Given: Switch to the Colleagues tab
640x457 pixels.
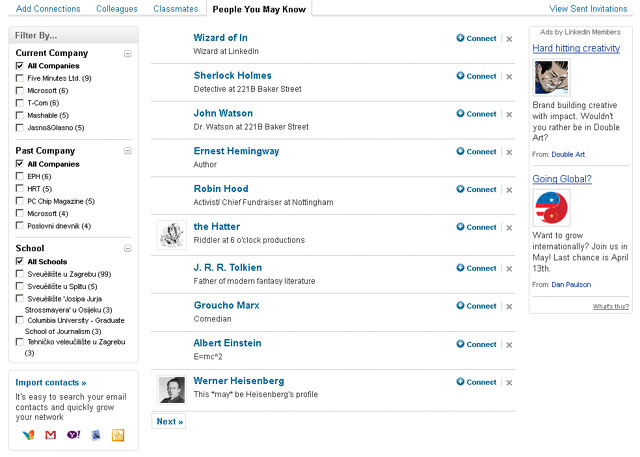Looking at the screenshot, I should [x=117, y=9].
